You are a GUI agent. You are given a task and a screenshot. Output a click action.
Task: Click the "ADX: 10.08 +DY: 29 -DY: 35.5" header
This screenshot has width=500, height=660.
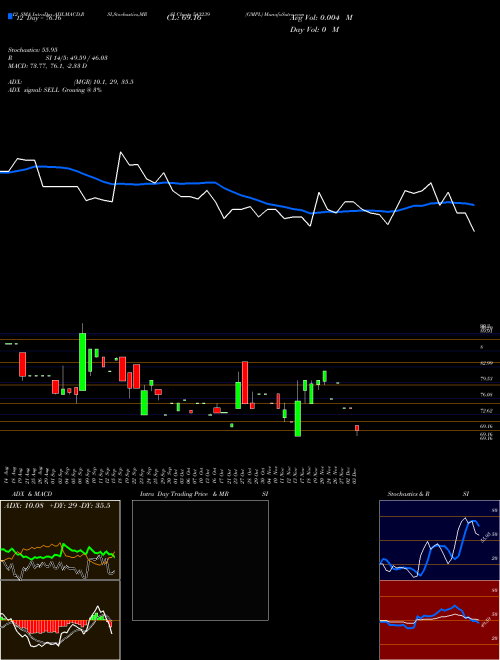[57, 505]
